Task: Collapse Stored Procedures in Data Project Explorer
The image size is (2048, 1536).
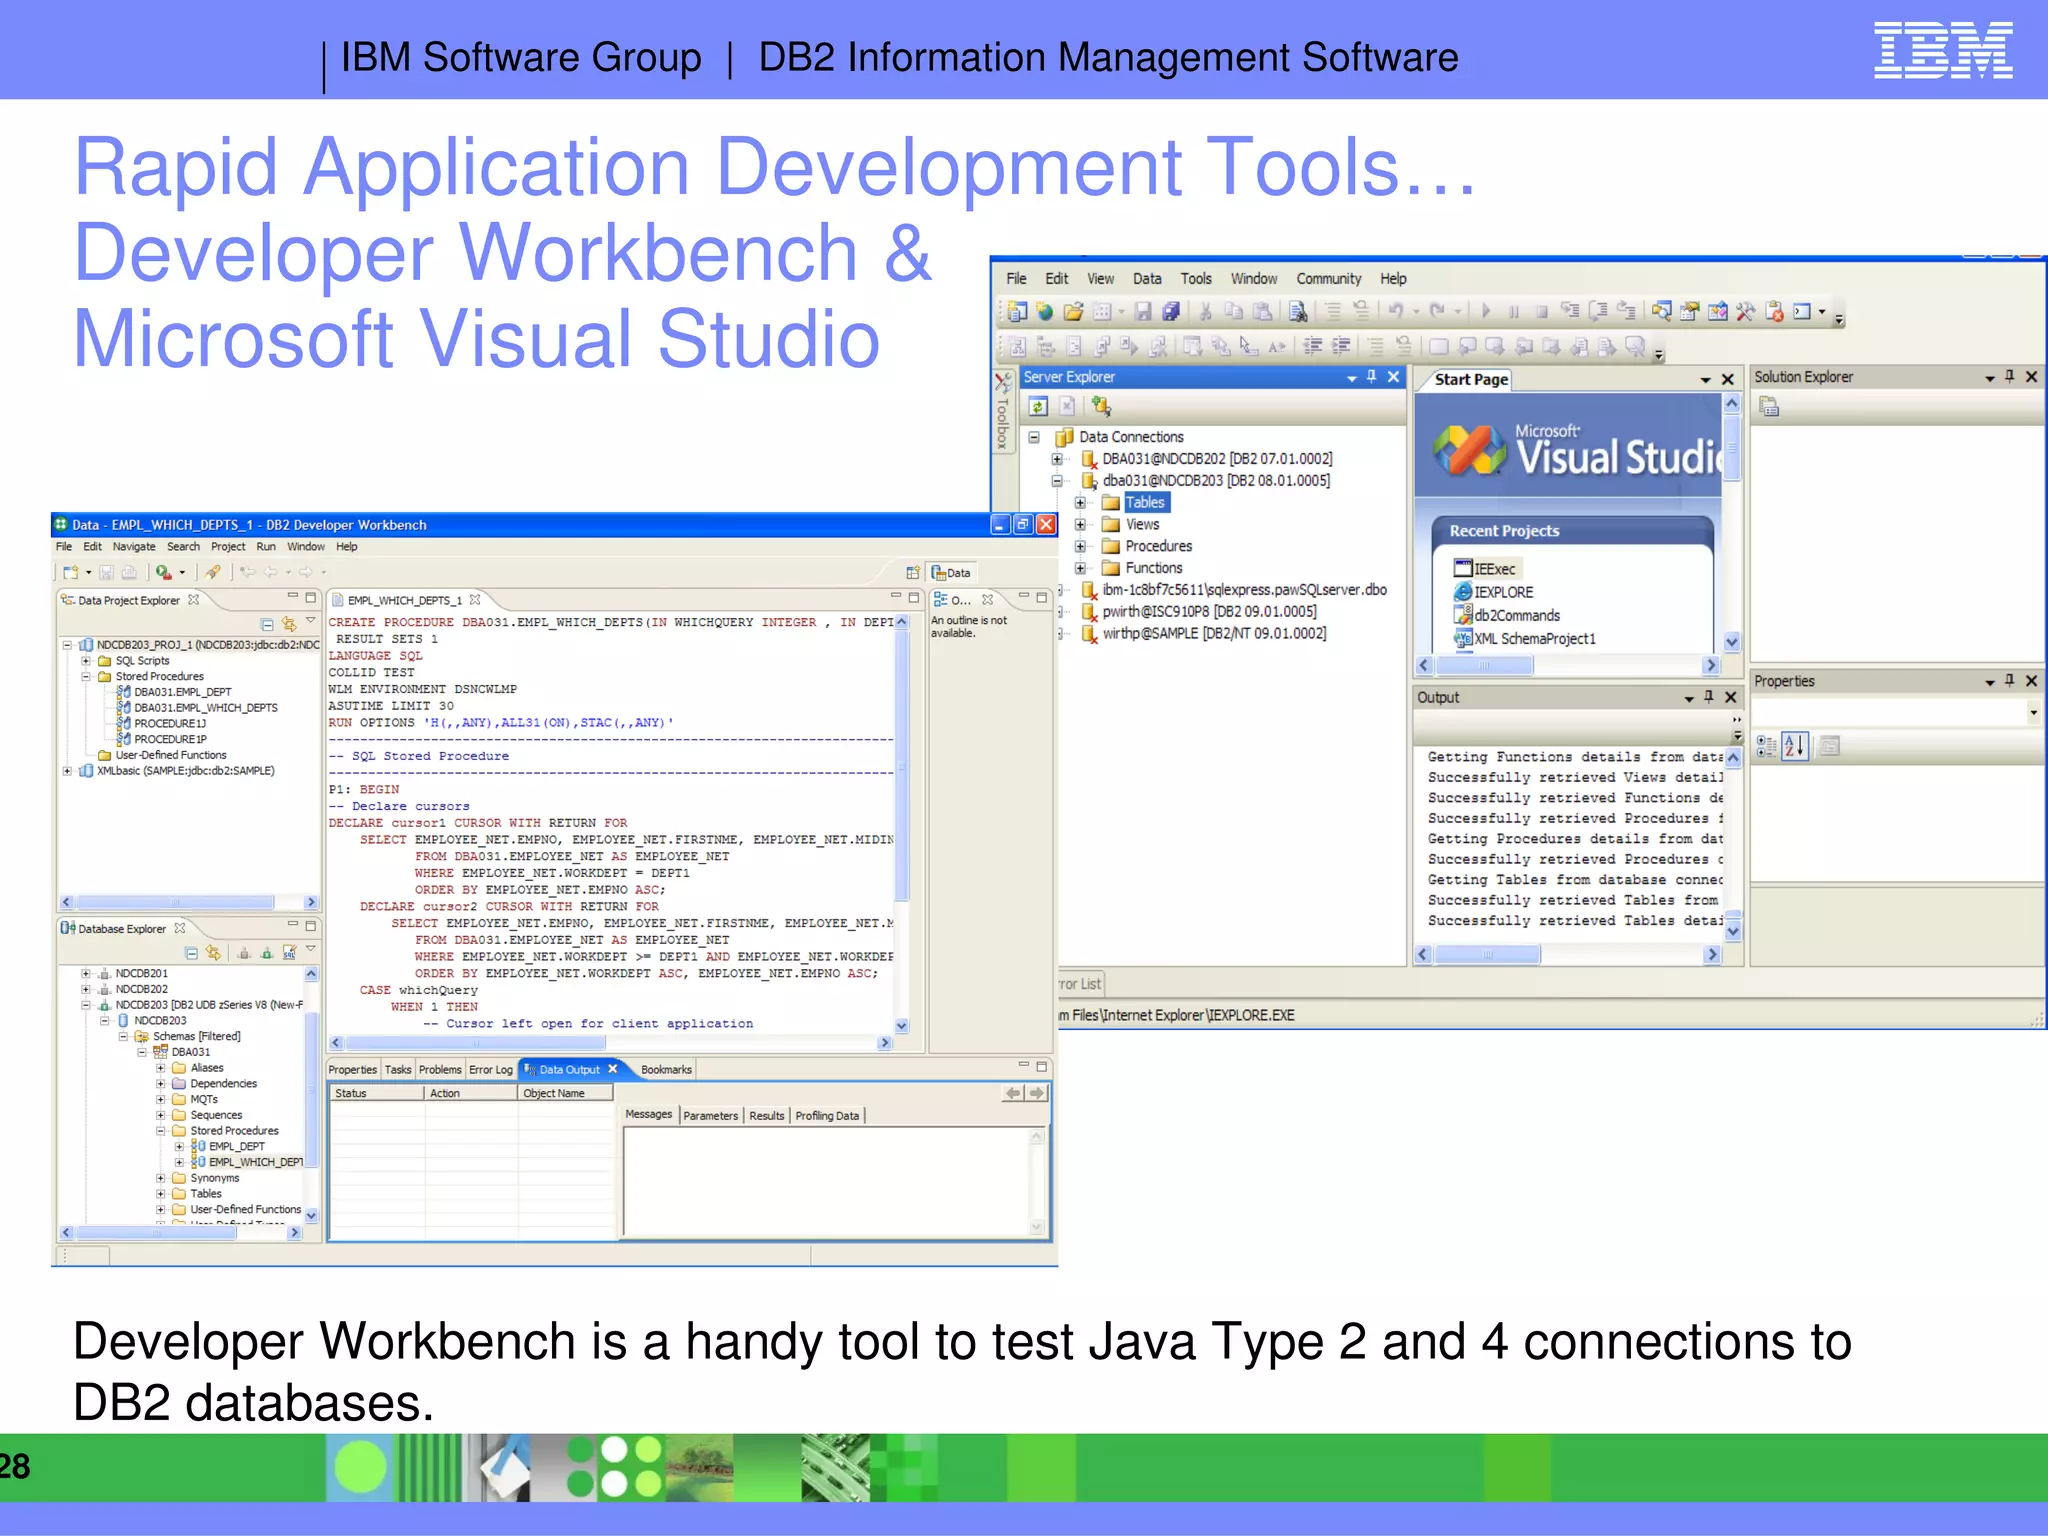Action: (86, 677)
